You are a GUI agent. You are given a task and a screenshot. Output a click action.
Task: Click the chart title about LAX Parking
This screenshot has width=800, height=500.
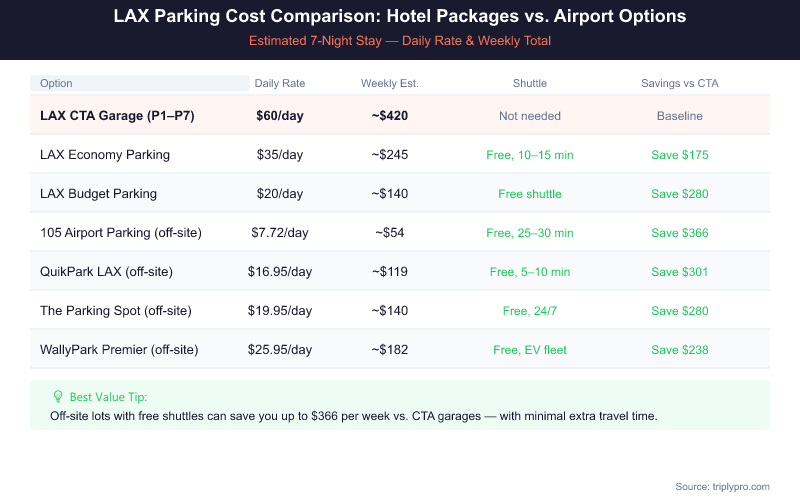coord(400,17)
